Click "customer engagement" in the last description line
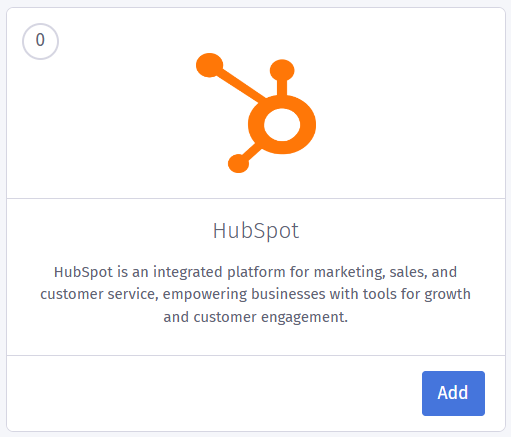Screen dimensions: 511x437 [x=271, y=317]
